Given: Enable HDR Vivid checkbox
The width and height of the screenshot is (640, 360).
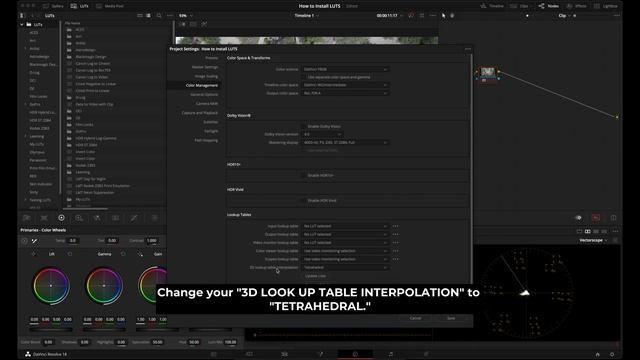Looking at the screenshot, I should coord(304,201).
